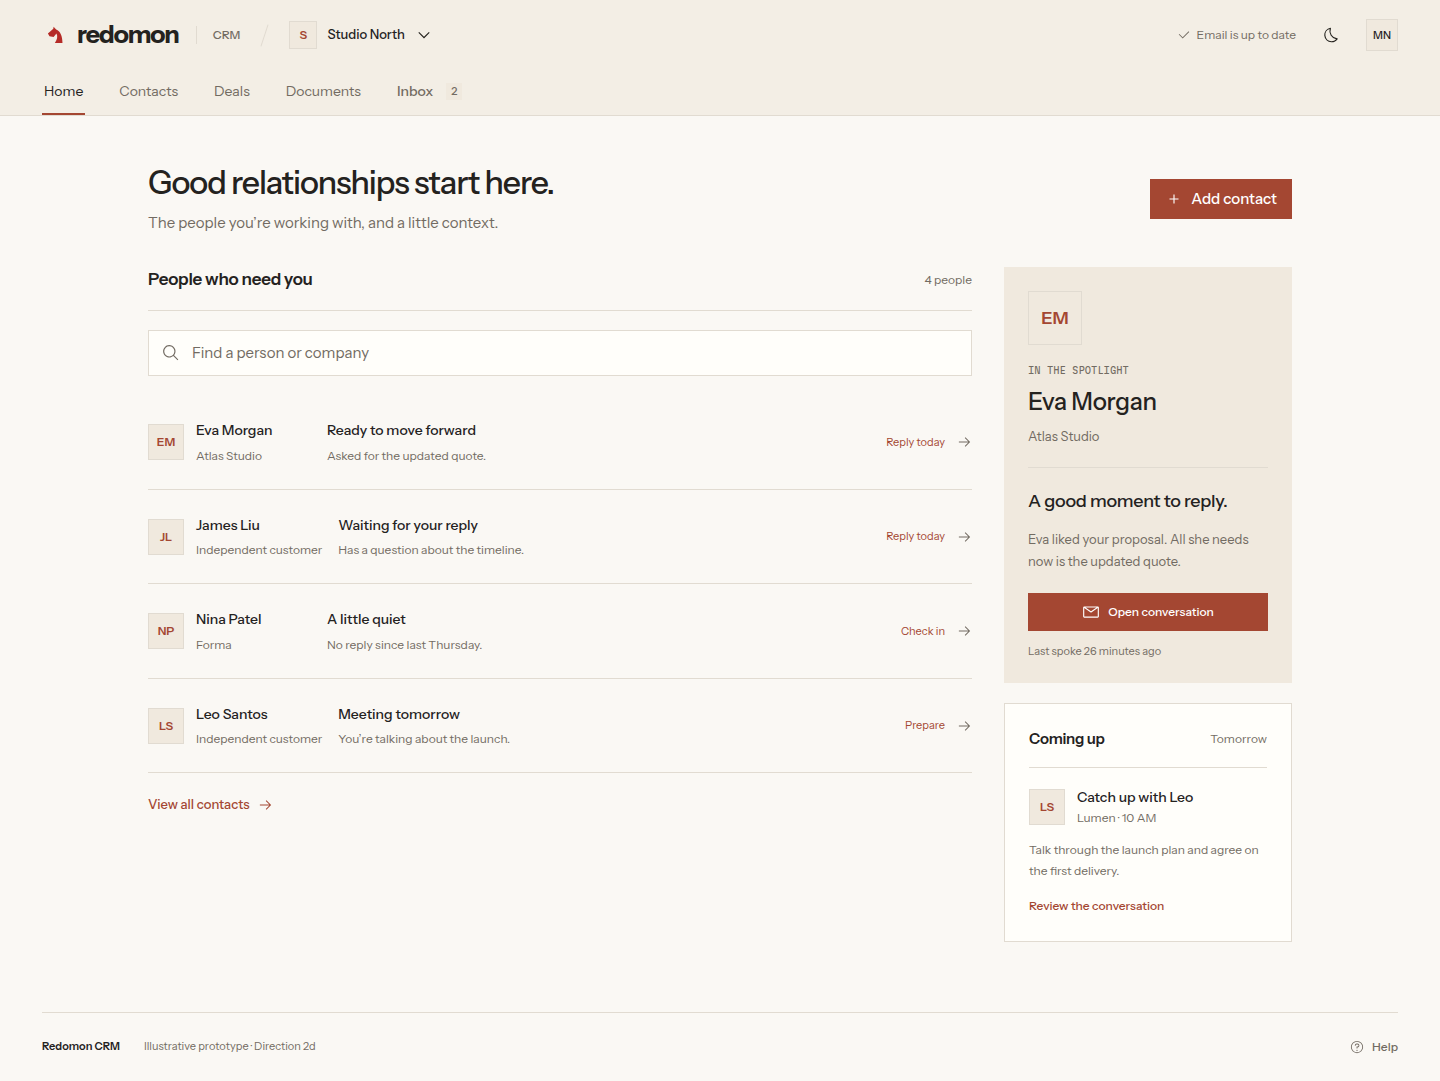Click the EM avatar in Eva Morgan row
This screenshot has width=1440, height=1081.
point(166,442)
